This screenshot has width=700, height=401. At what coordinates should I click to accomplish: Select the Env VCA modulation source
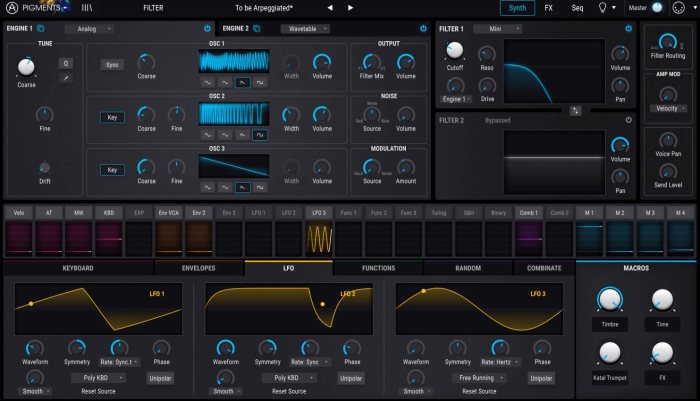[169, 213]
